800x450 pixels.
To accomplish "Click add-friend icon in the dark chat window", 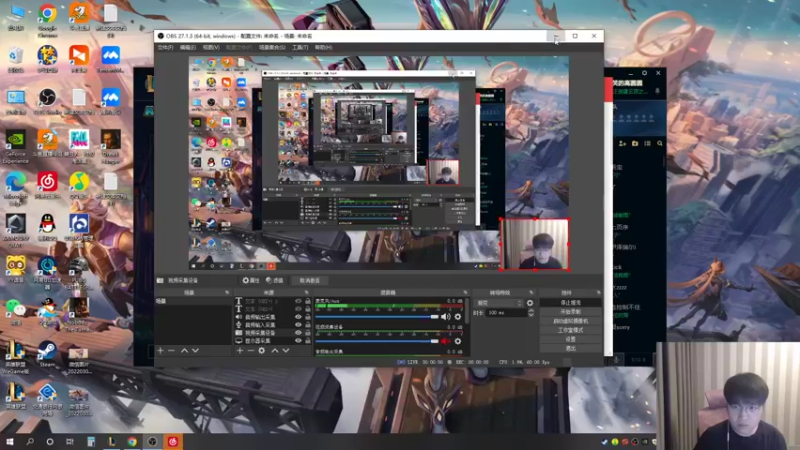I will pos(622,144).
